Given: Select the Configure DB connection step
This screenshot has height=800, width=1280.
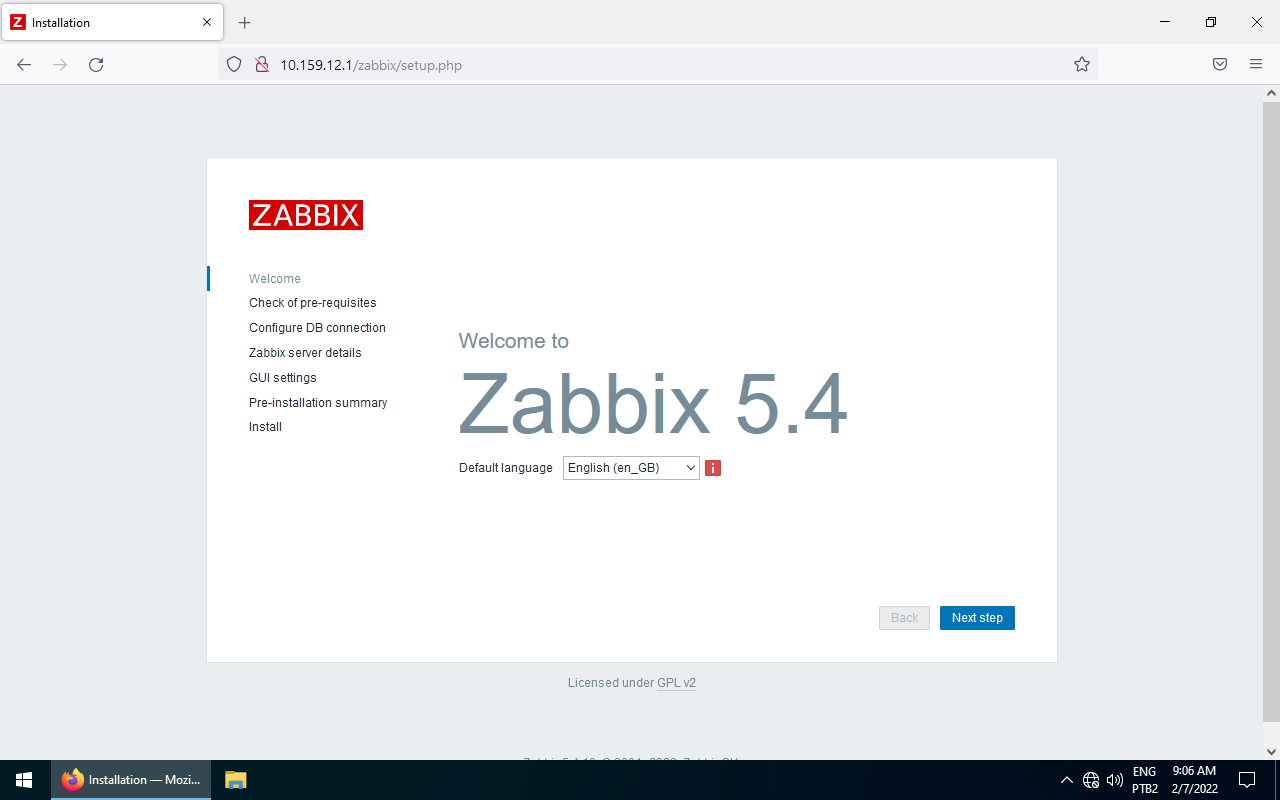Looking at the screenshot, I should point(317,327).
